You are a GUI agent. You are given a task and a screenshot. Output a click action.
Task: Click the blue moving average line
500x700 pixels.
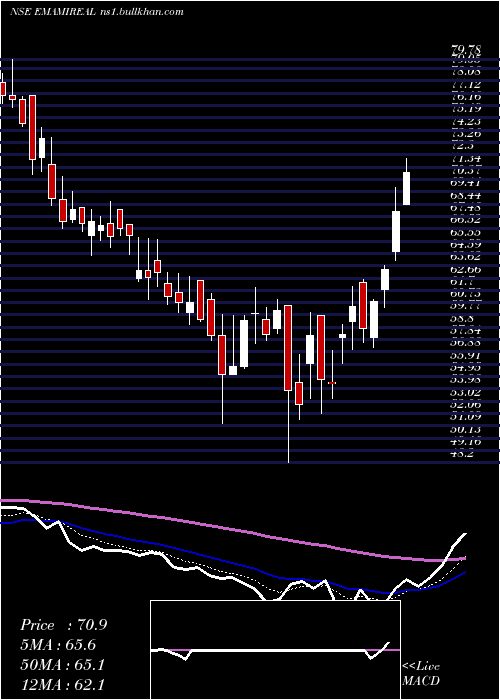[x=232, y=560]
